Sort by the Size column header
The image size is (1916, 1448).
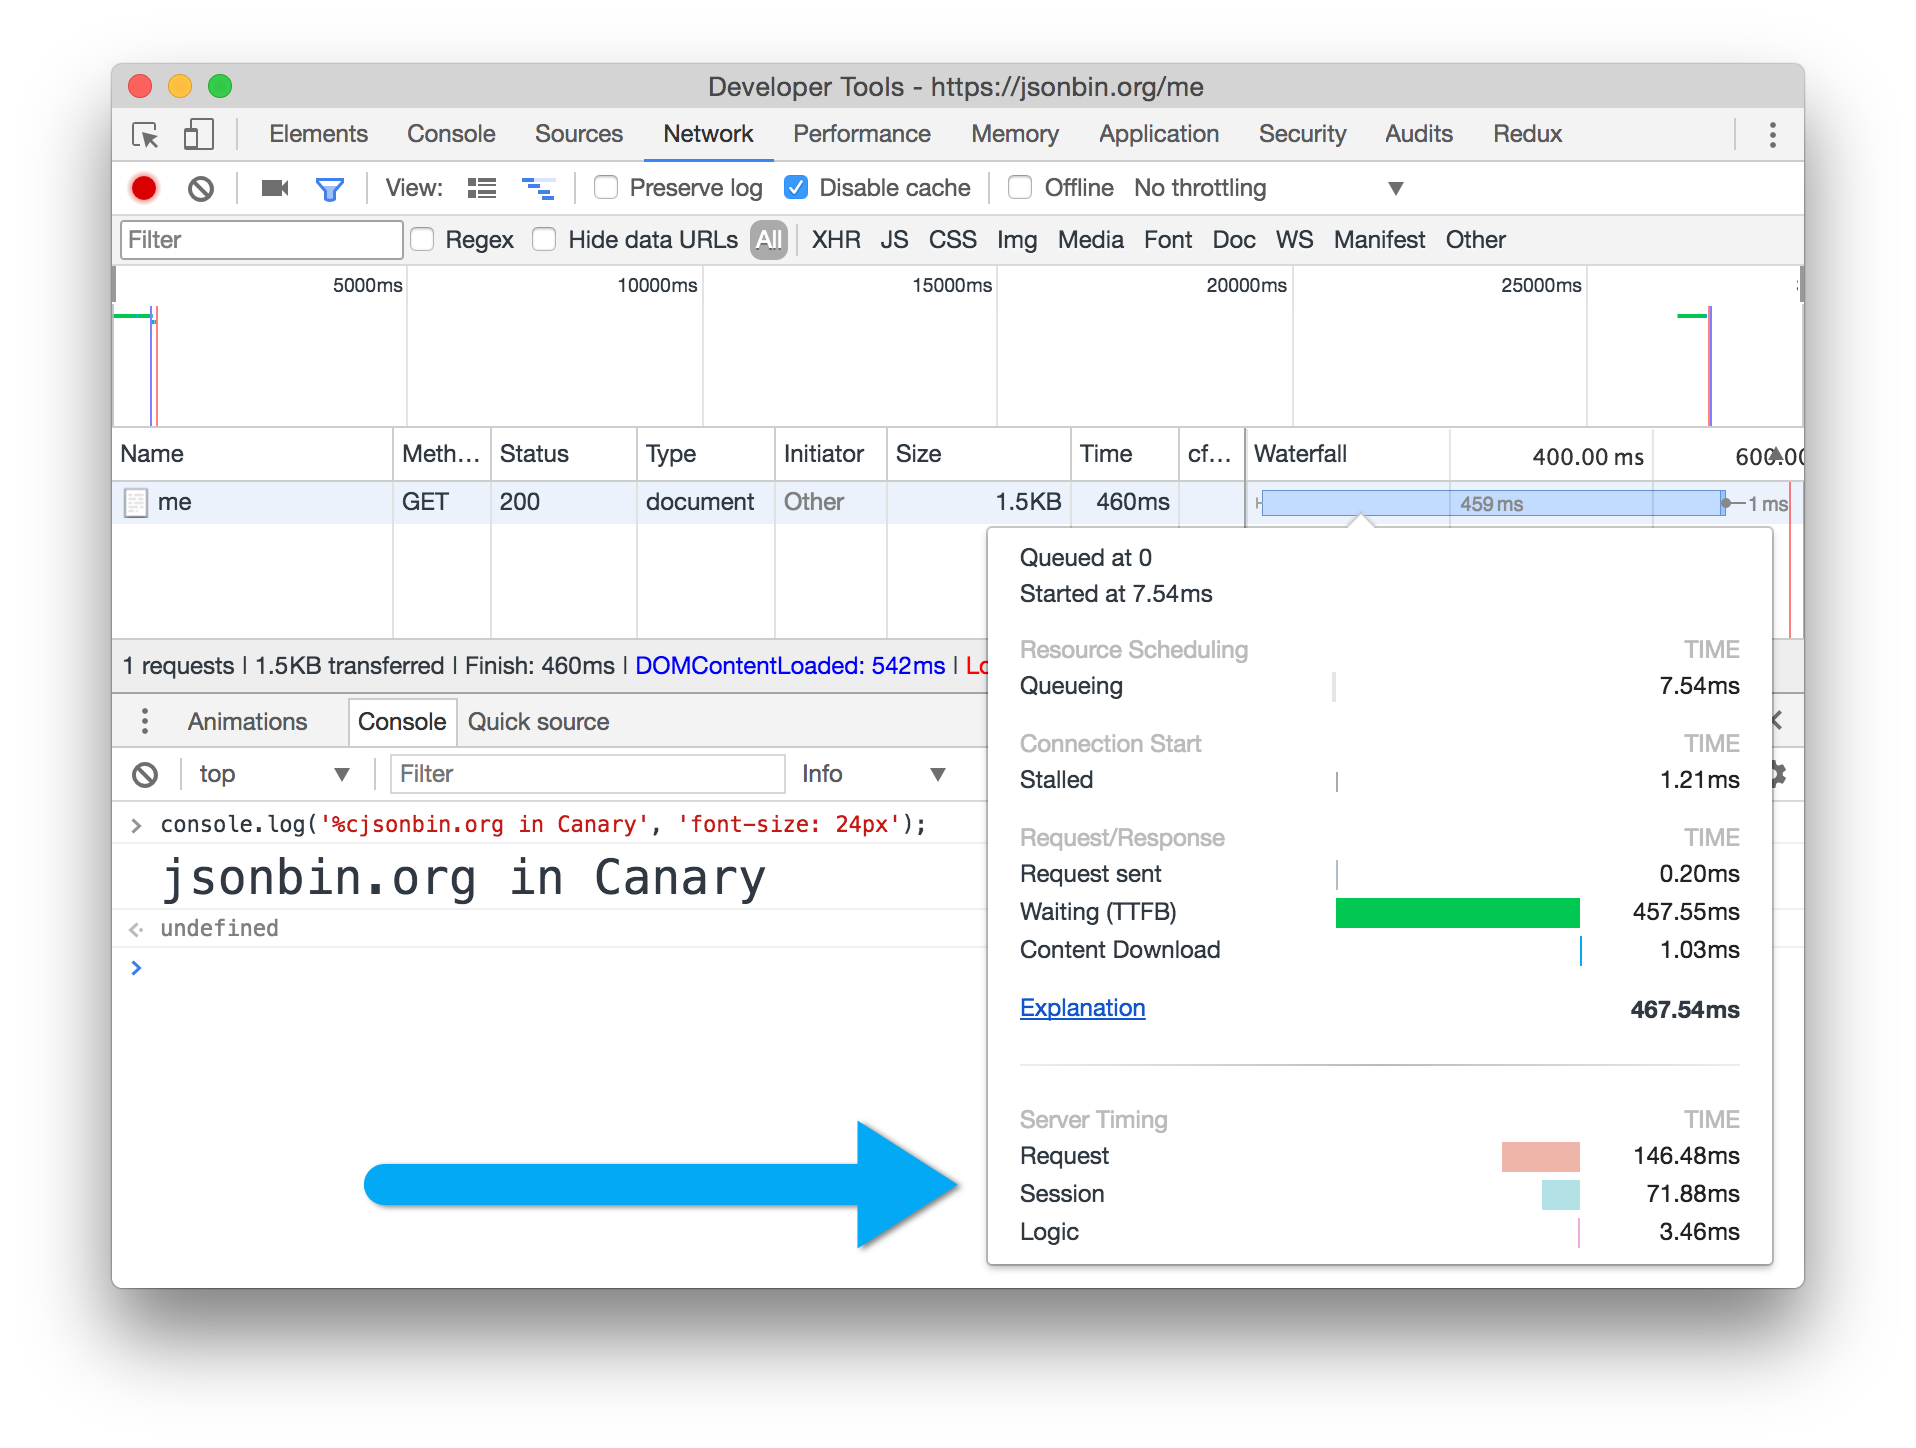(978, 454)
